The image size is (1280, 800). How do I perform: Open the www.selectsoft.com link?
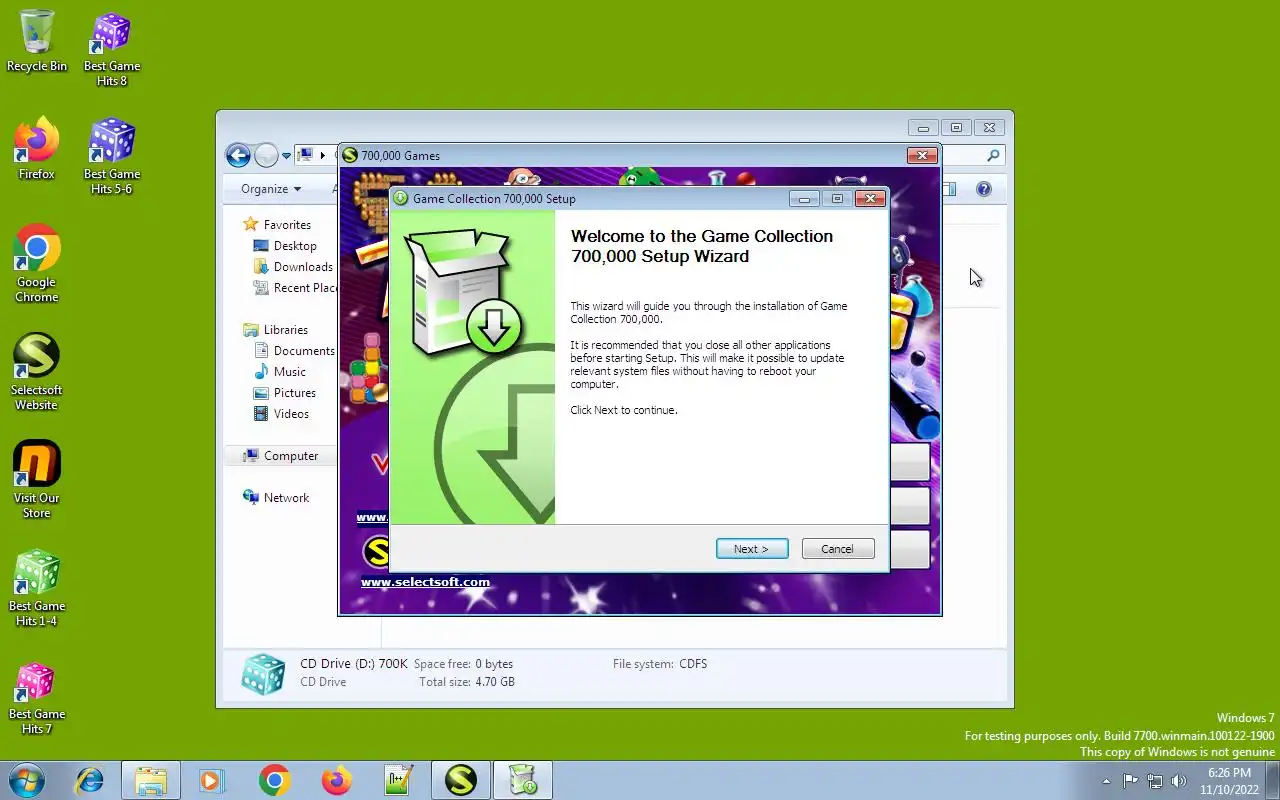(x=425, y=582)
